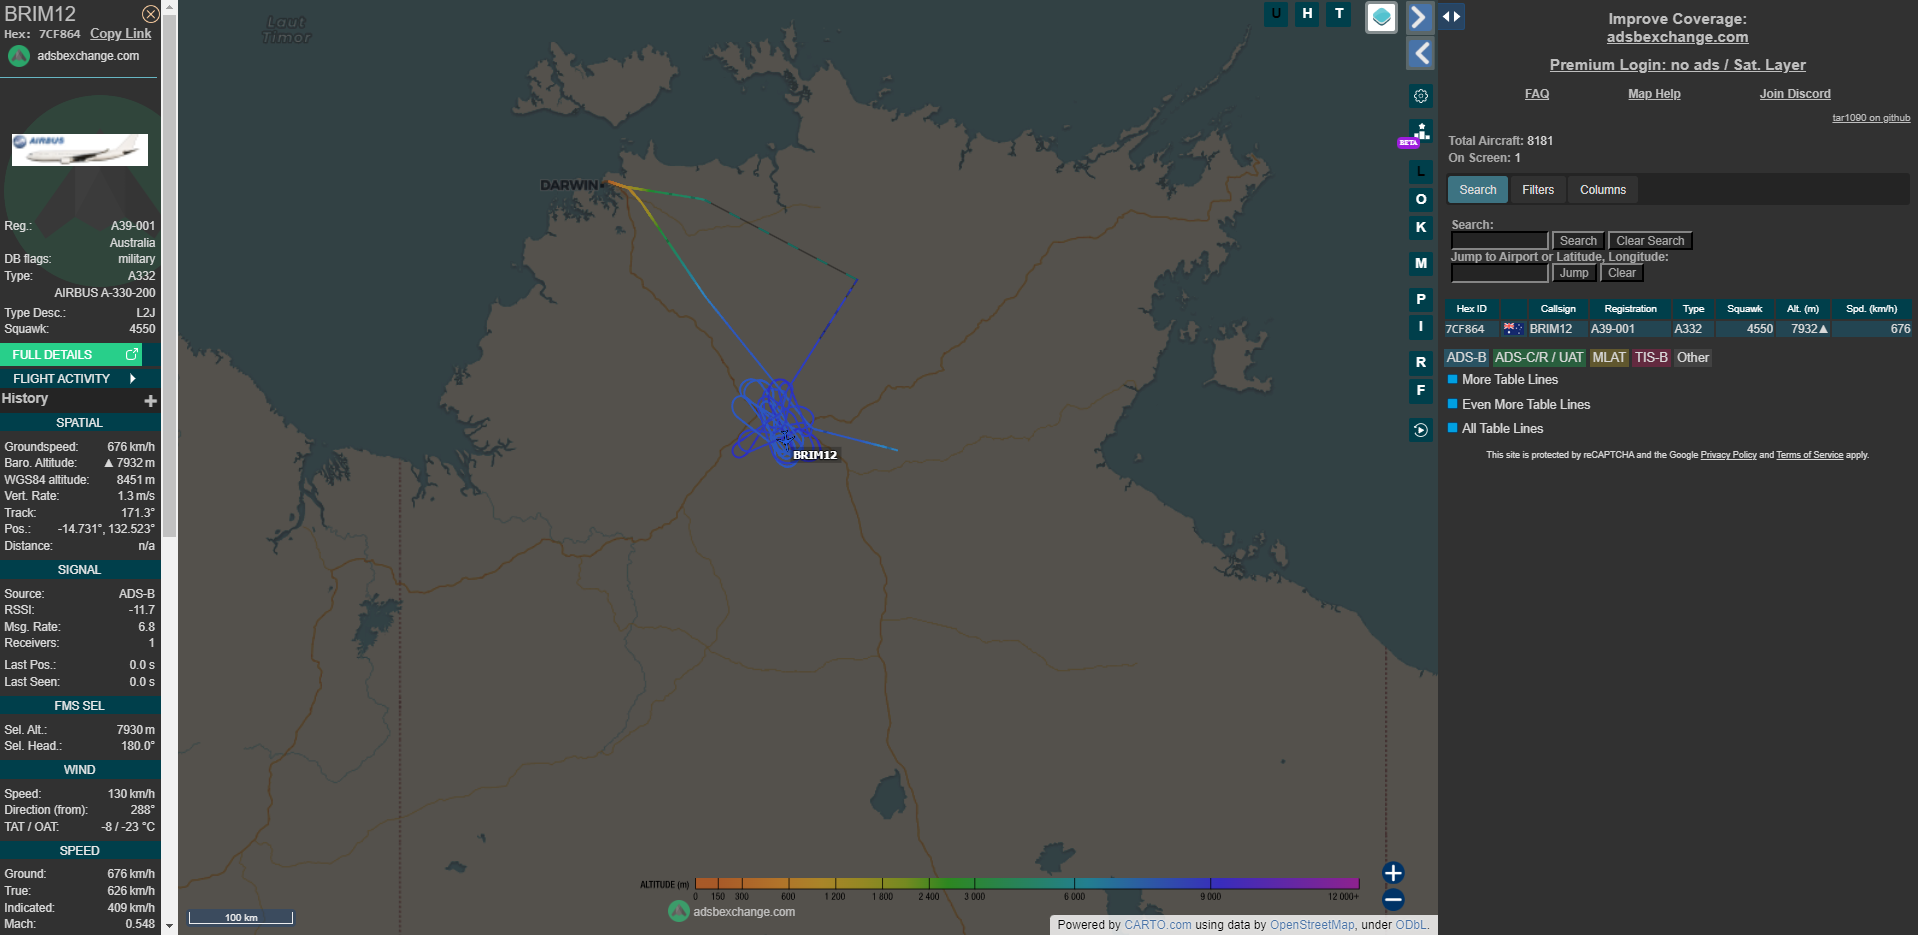
Task: Toggle the Other source legend
Action: [1692, 358]
